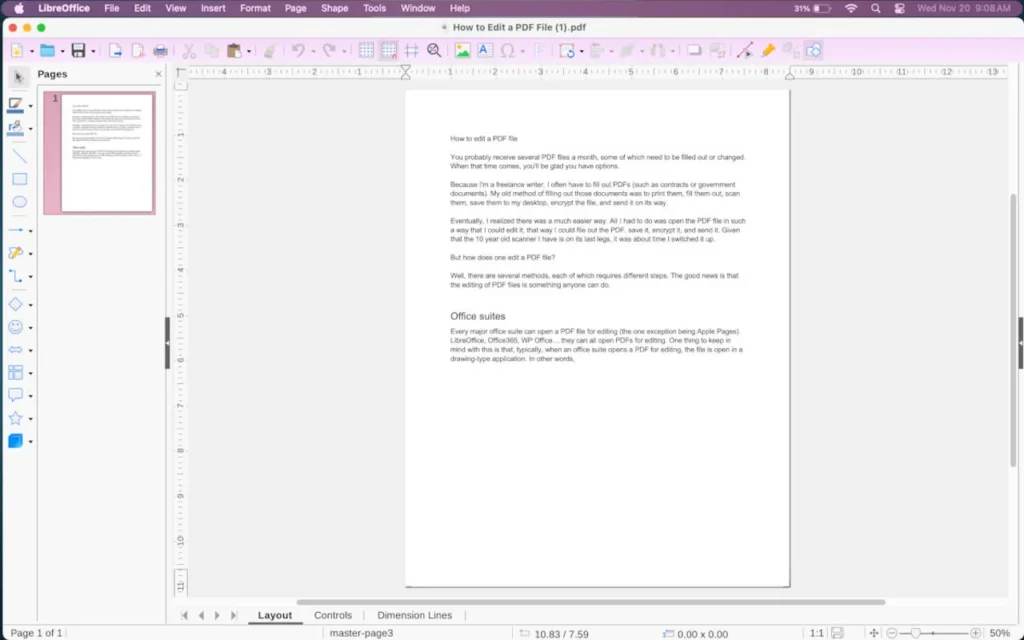The width and height of the screenshot is (1024, 640).
Task: Open the Tools menu
Action: tap(374, 8)
